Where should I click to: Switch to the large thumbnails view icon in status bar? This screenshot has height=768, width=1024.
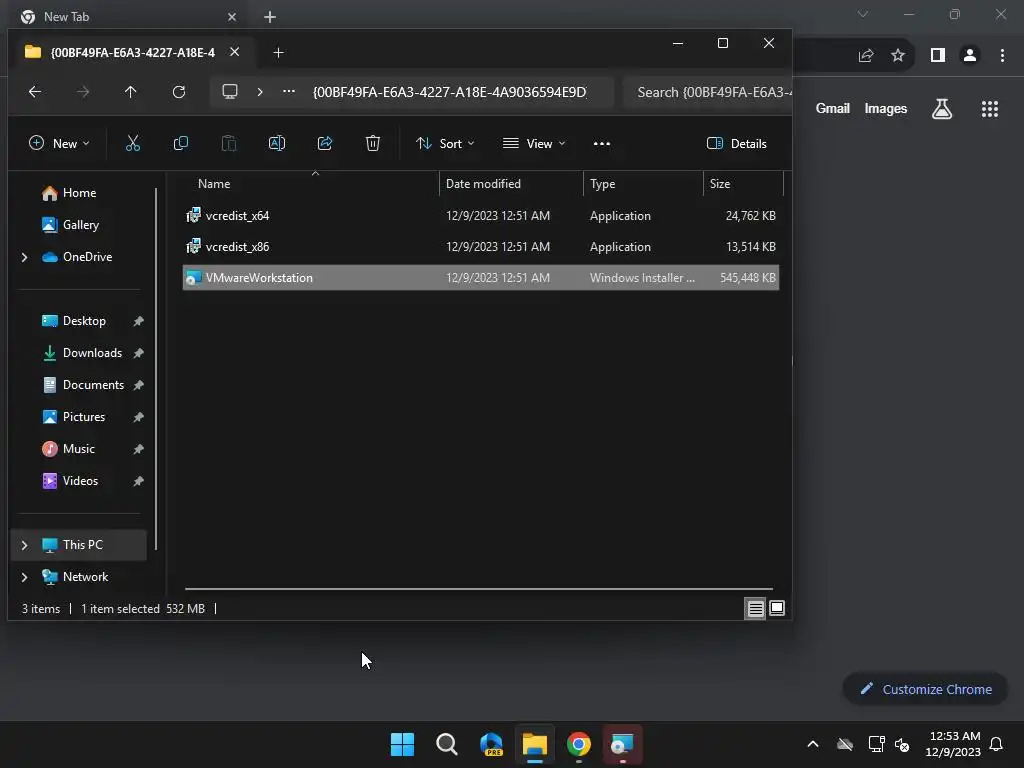(776, 609)
